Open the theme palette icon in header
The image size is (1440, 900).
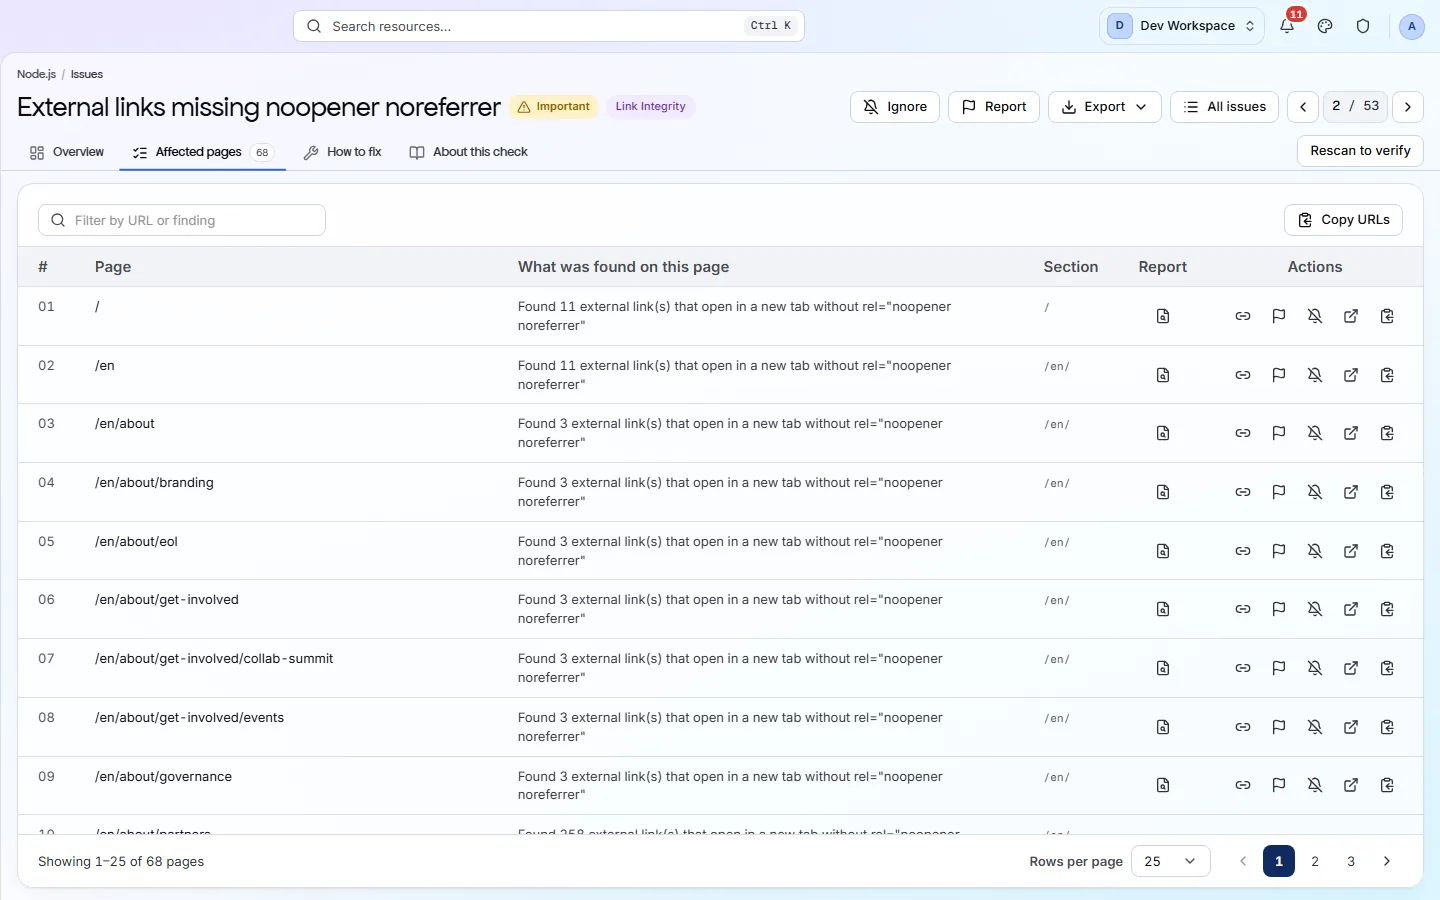[x=1325, y=26]
